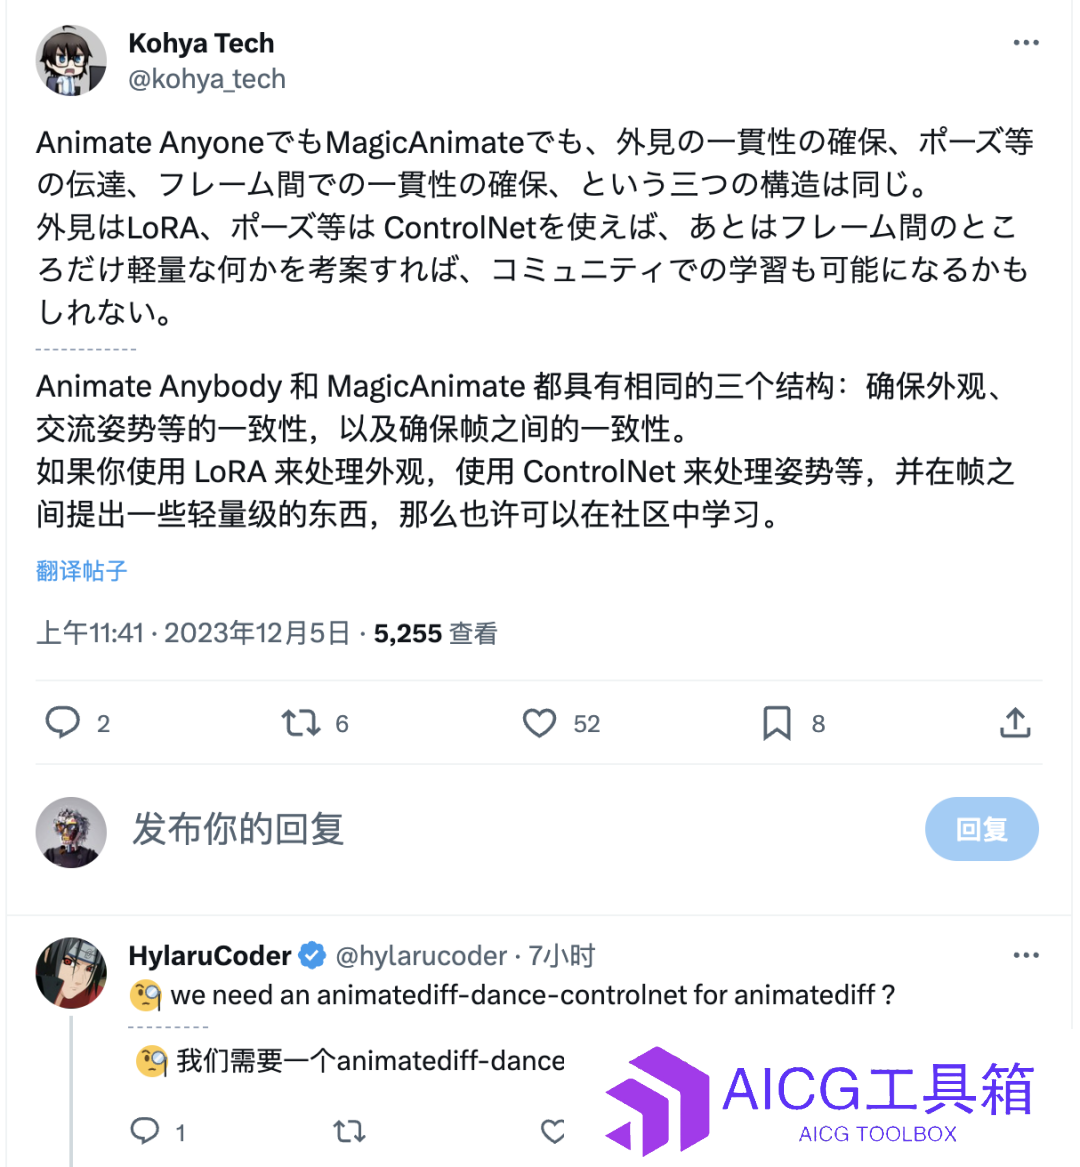The image size is (1080, 1167).
Task: Open the 5,255 查看 view count
Action: 435,633
